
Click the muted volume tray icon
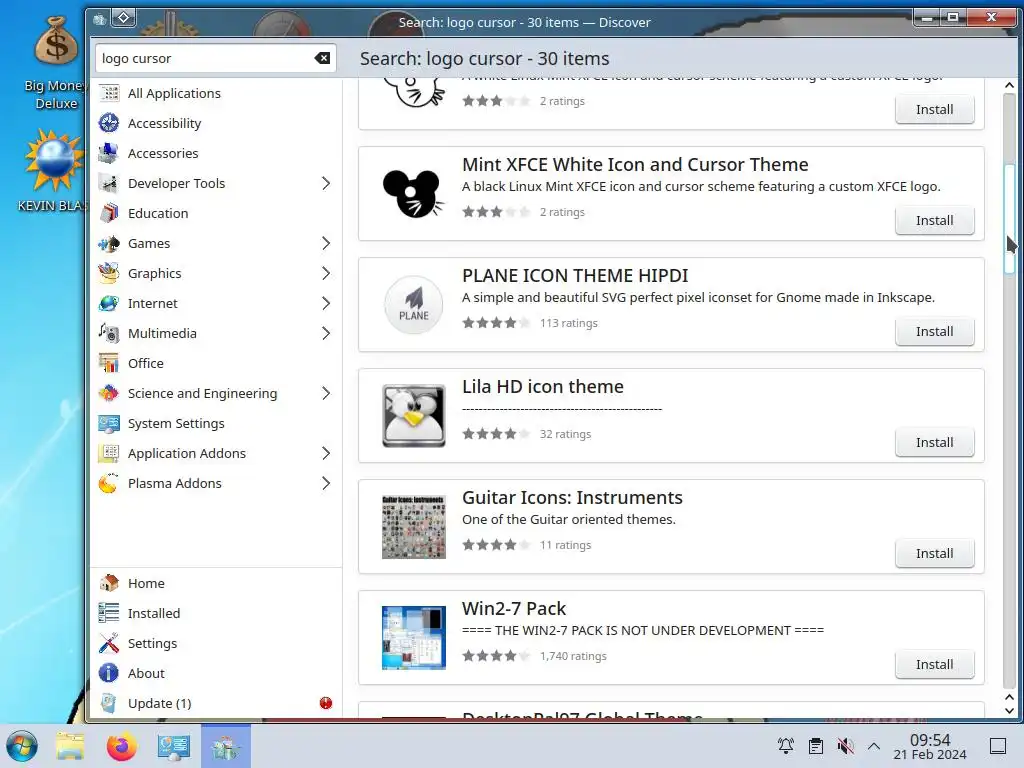click(x=846, y=746)
